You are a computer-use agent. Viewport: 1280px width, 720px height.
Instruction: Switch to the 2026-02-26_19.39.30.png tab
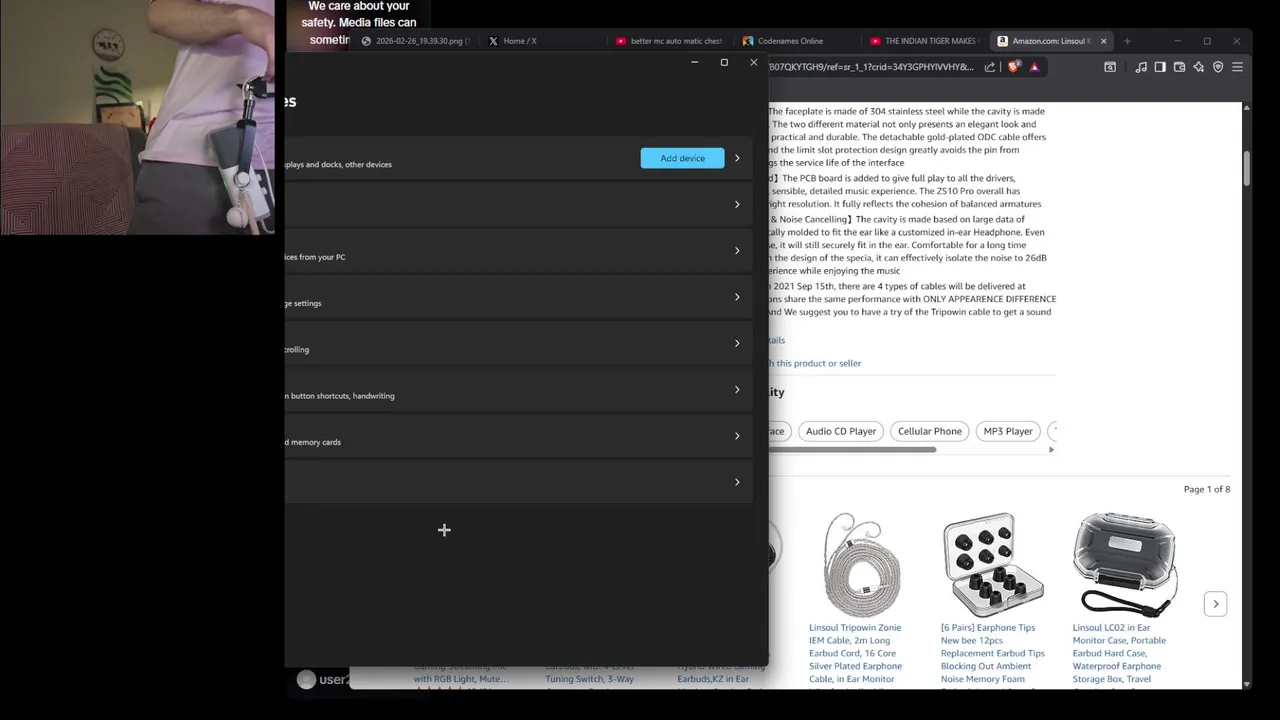416,41
